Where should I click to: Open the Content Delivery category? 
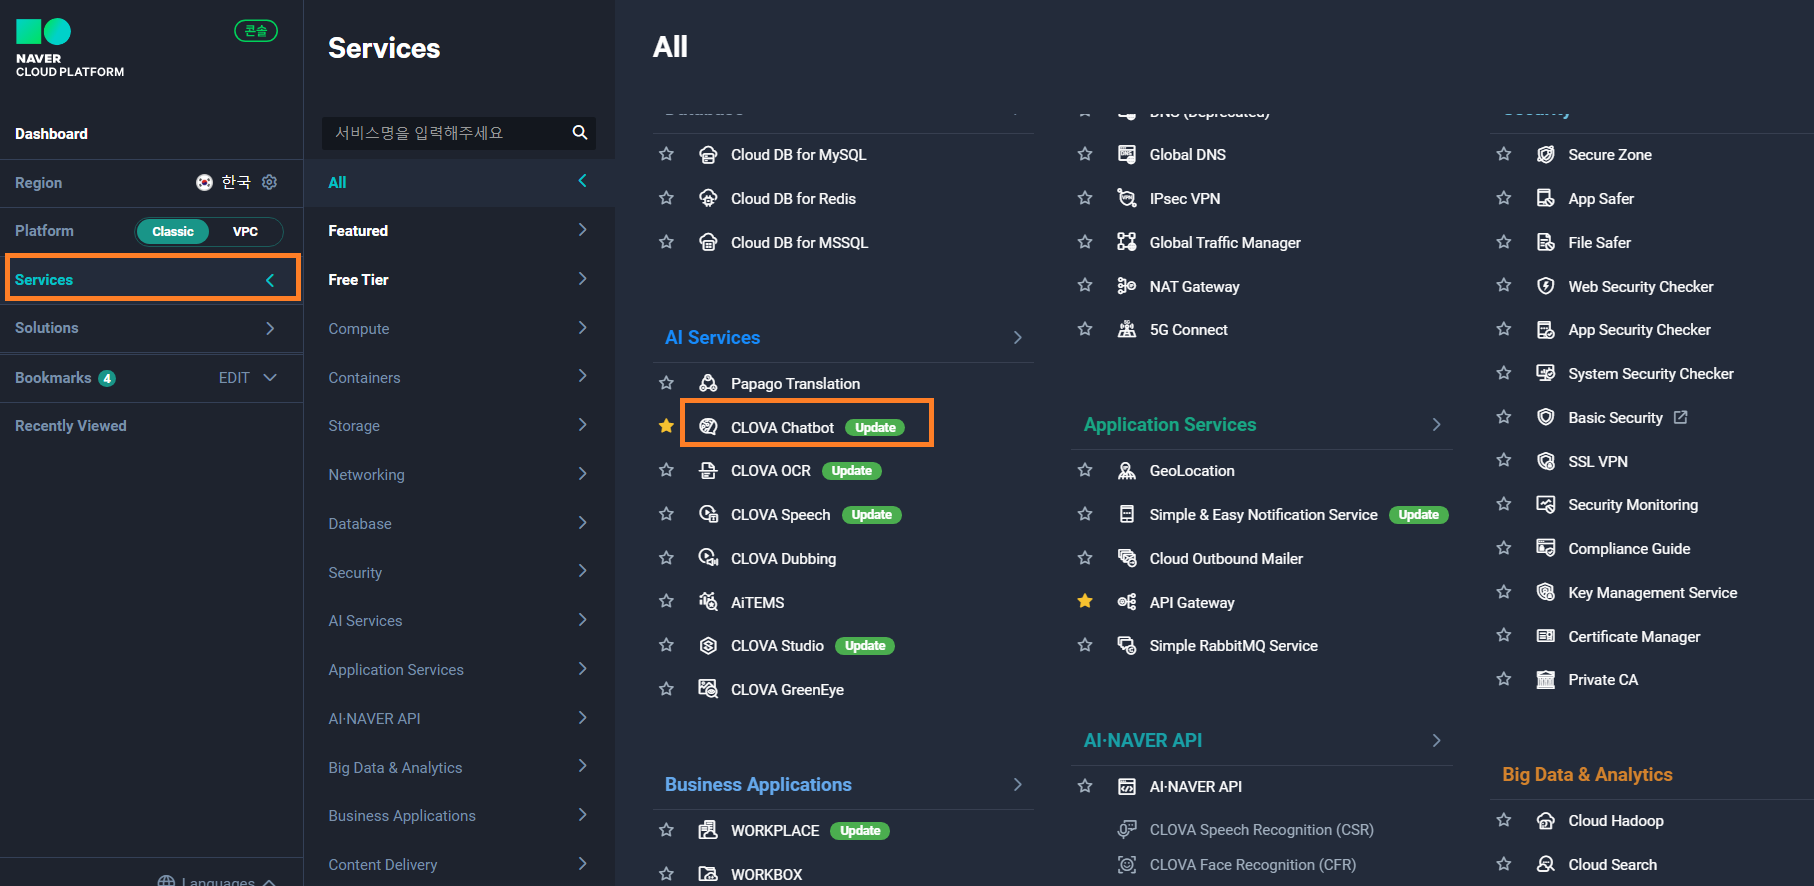[x=459, y=865]
